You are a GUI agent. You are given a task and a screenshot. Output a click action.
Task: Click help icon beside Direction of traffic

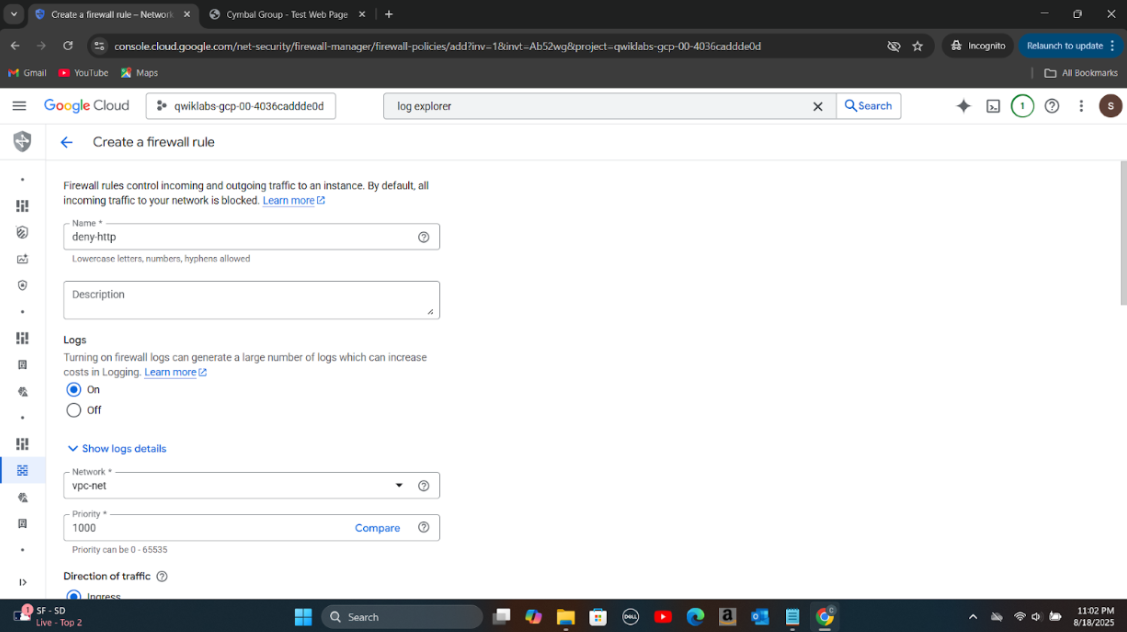(x=162, y=576)
